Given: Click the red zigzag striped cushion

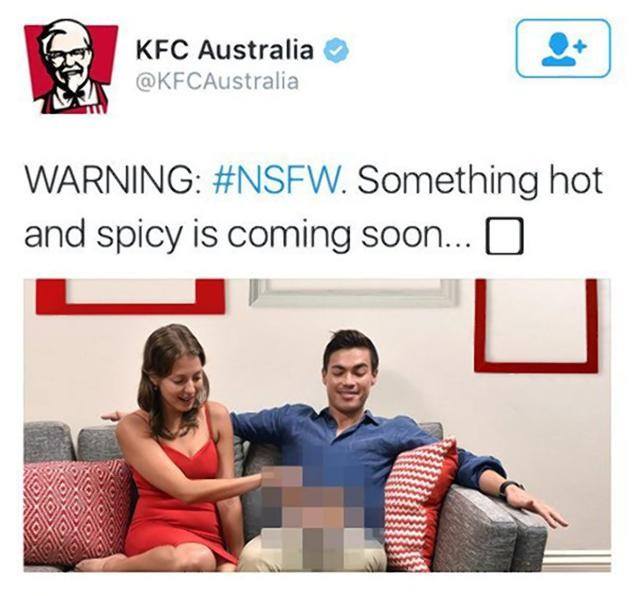Looking at the screenshot, I should click(x=419, y=506).
